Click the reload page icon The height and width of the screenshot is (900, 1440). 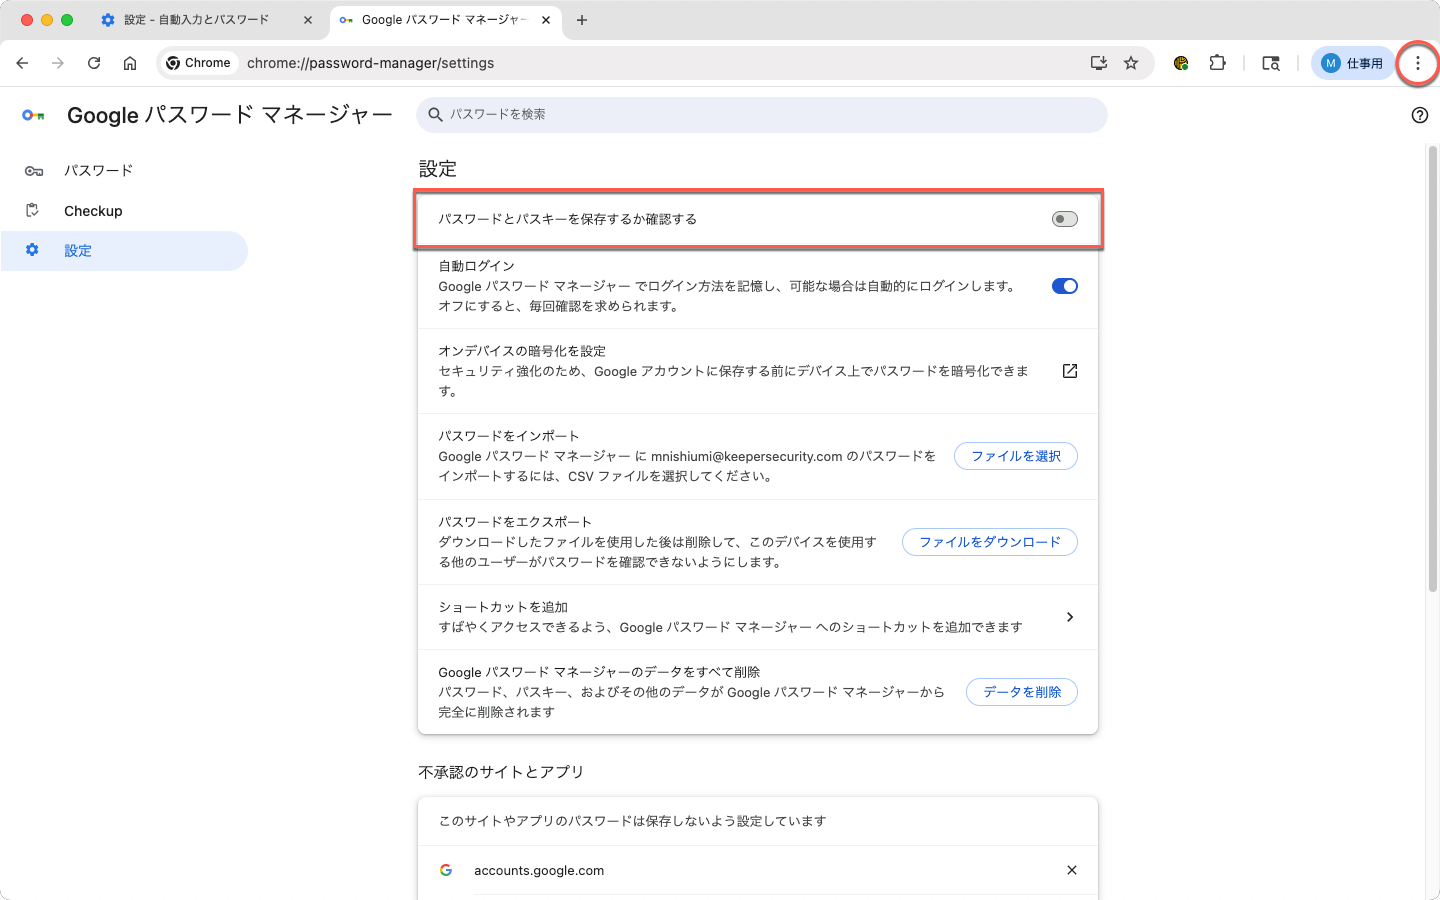tap(94, 63)
